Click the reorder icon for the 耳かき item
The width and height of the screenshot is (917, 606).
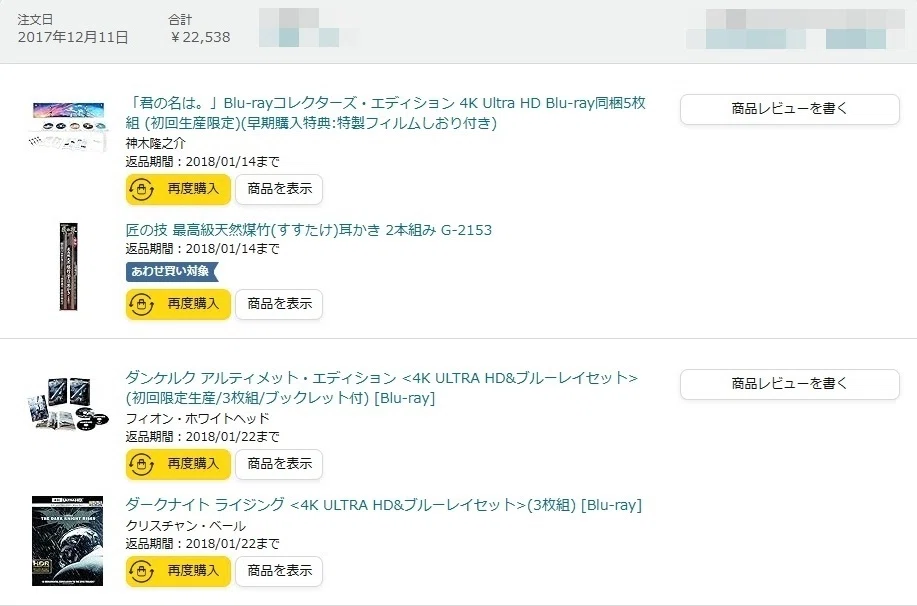coord(141,305)
